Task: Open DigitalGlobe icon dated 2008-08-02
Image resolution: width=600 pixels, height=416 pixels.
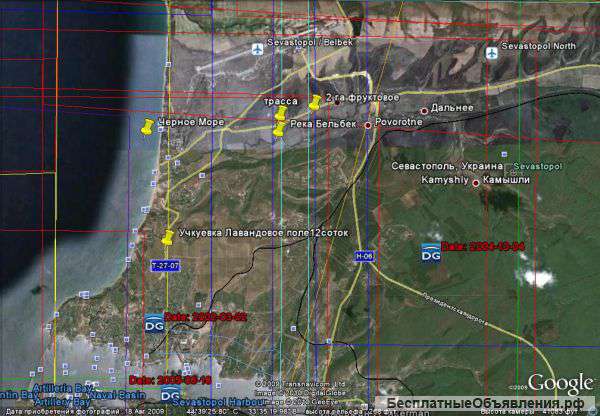Action: coord(155,322)
